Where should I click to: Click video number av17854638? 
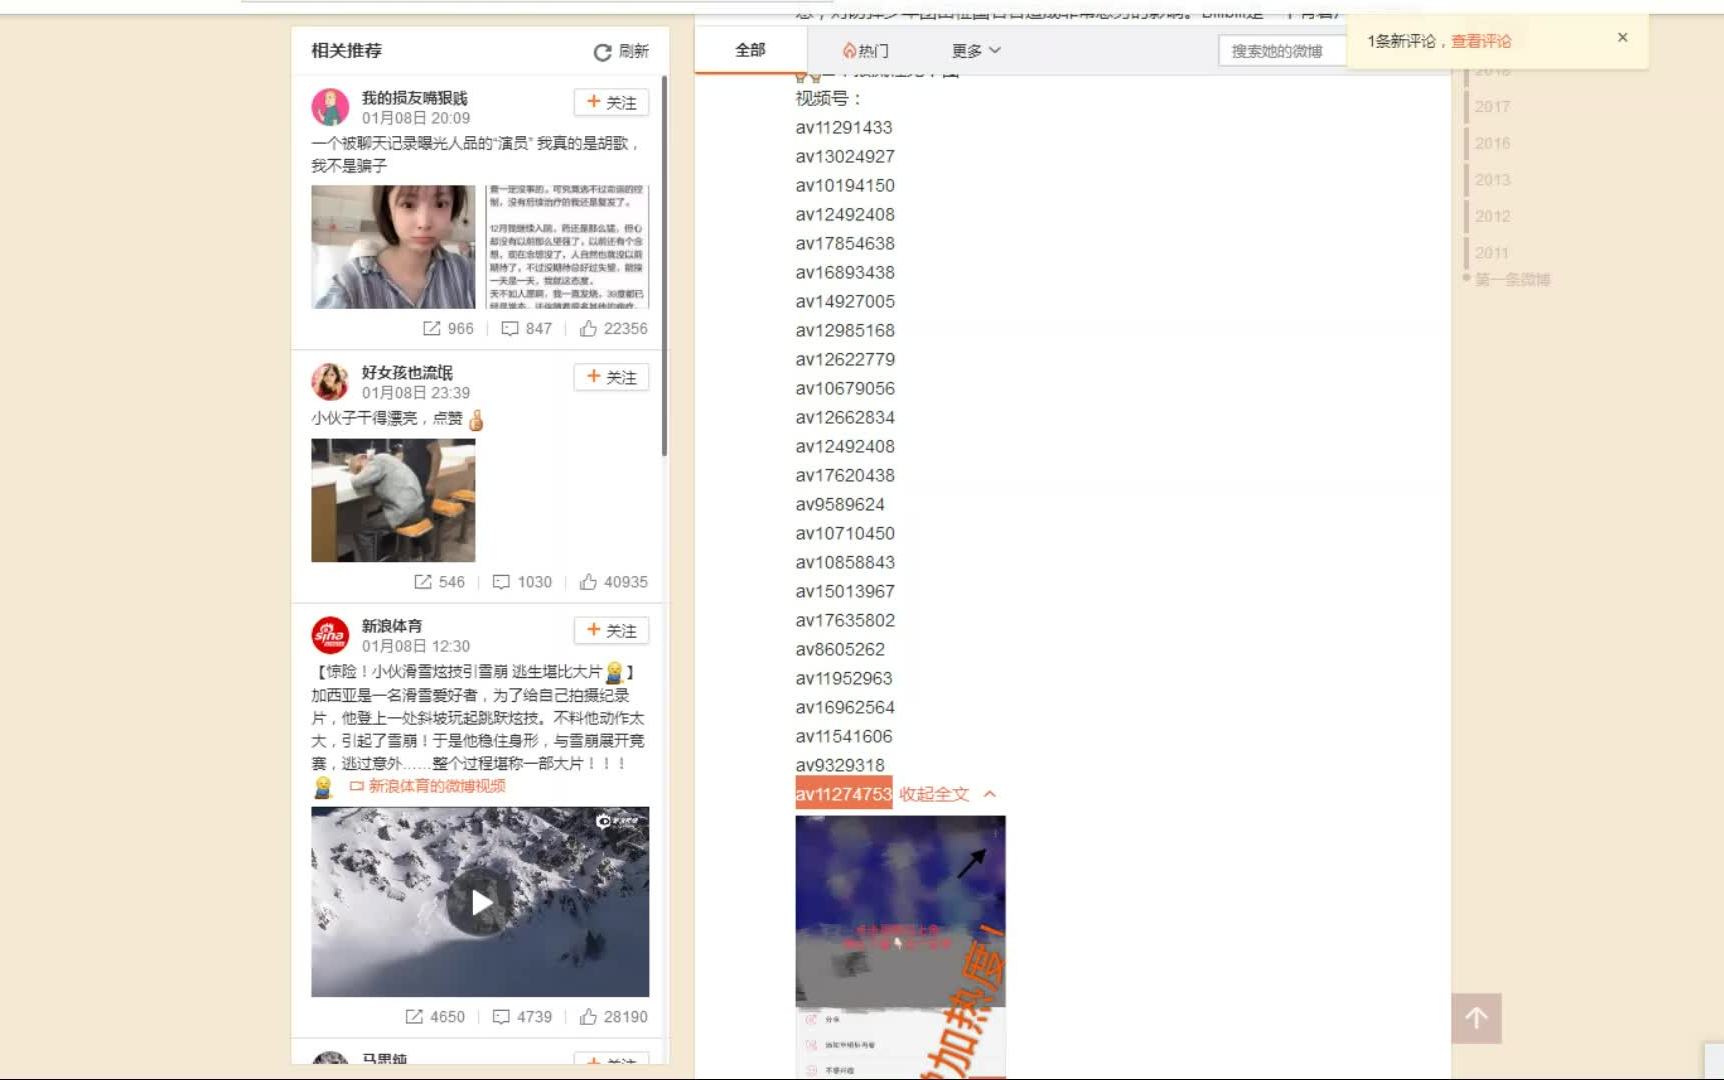click(845, 243)
